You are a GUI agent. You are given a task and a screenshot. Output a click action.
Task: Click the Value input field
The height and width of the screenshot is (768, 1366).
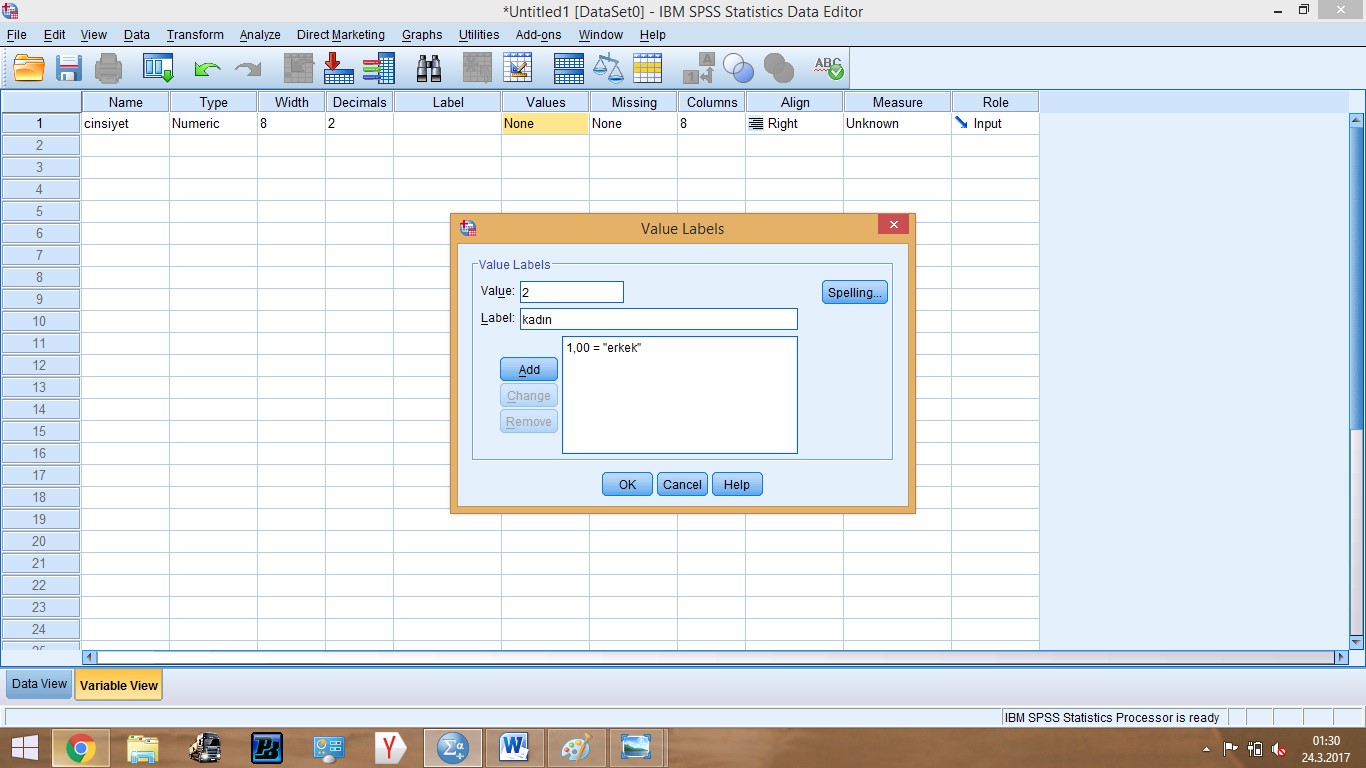point(571,292)
